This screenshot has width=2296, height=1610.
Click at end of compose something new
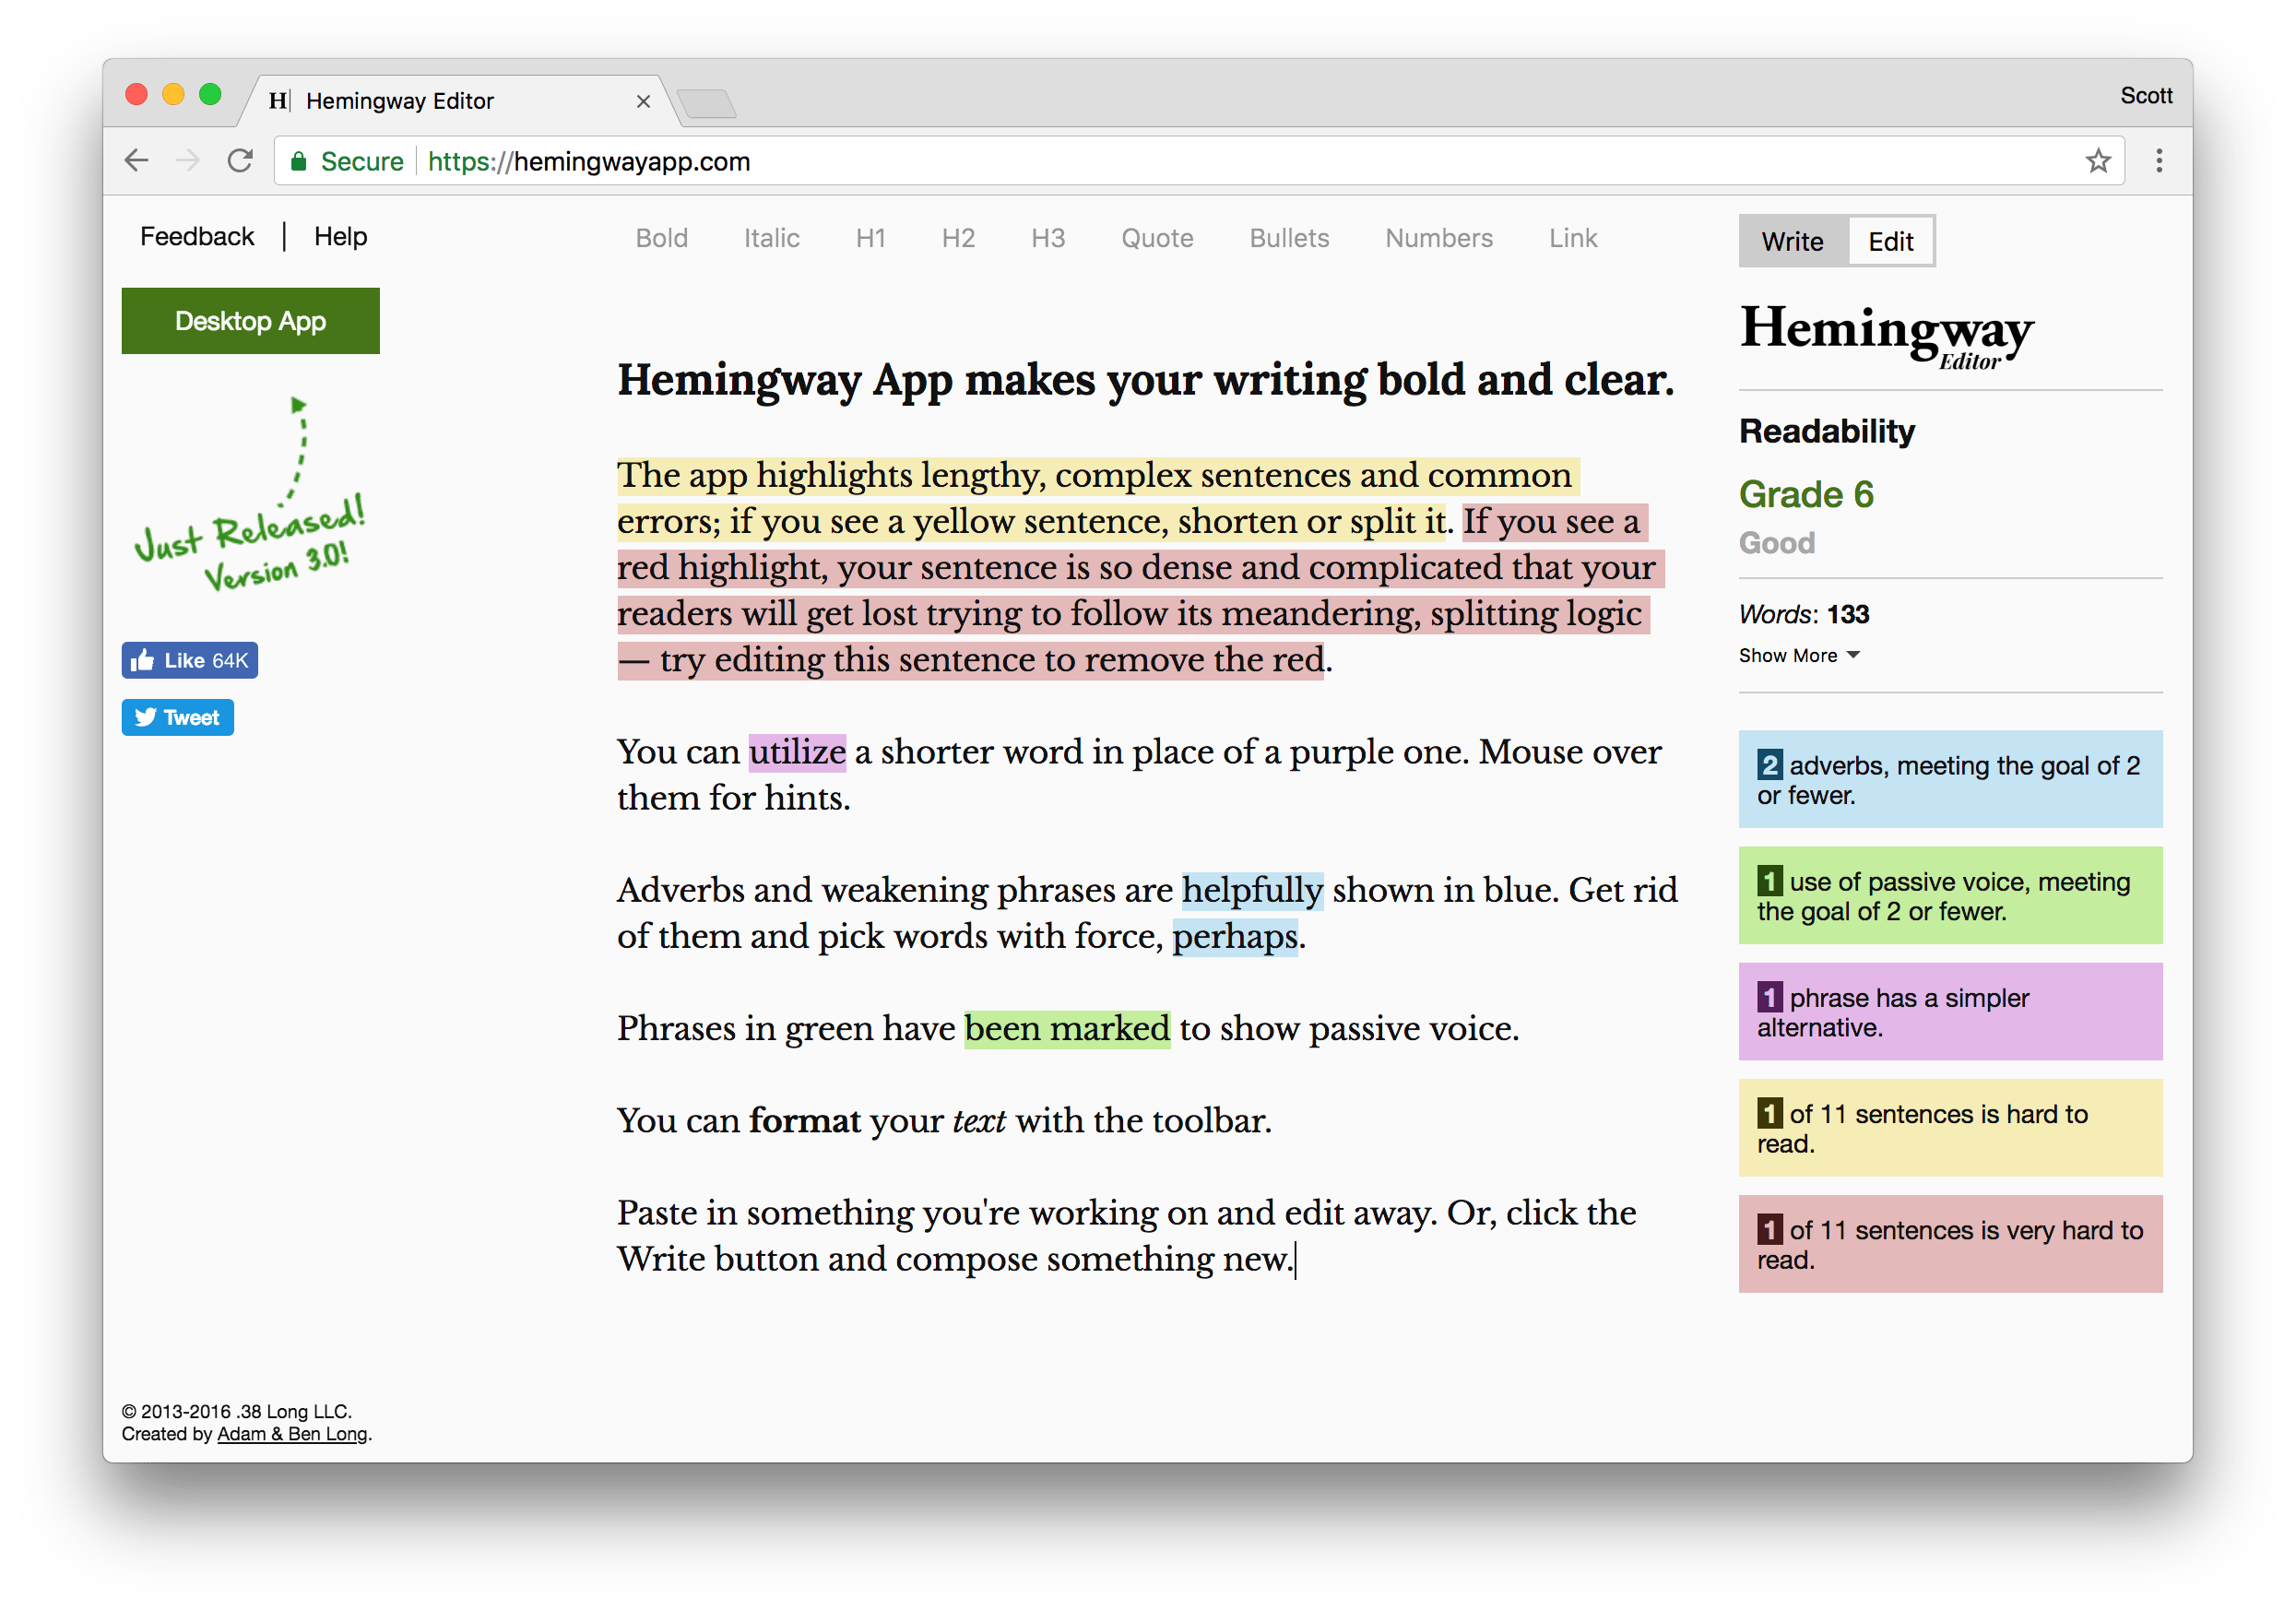[x=1294, y=1259]
